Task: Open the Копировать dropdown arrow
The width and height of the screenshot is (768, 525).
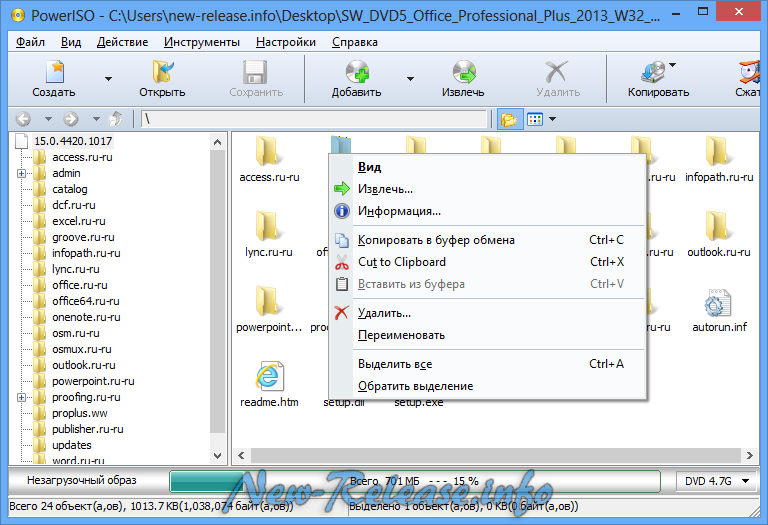Action: [x=672, y=65]
